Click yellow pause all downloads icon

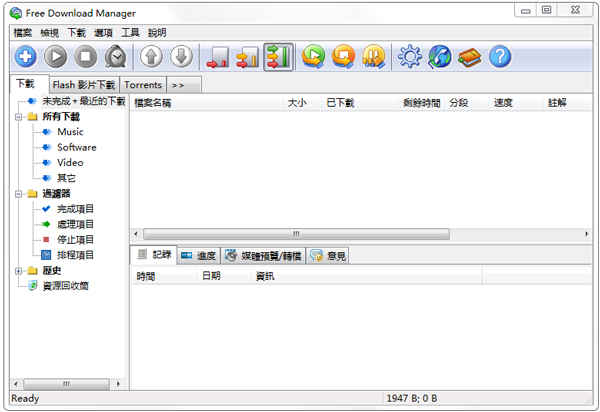pos(373,57)
